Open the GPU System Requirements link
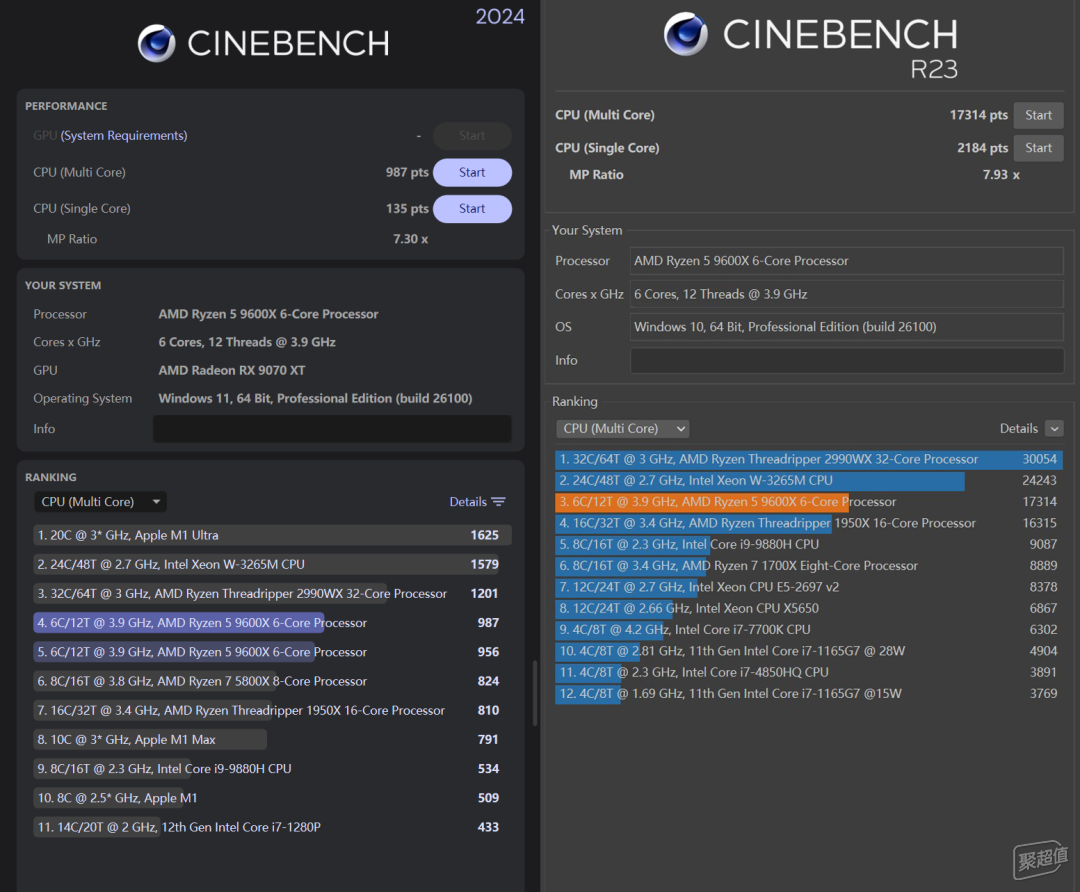The width and height of the screenshot is (1080, 892). tap(124, 136)
